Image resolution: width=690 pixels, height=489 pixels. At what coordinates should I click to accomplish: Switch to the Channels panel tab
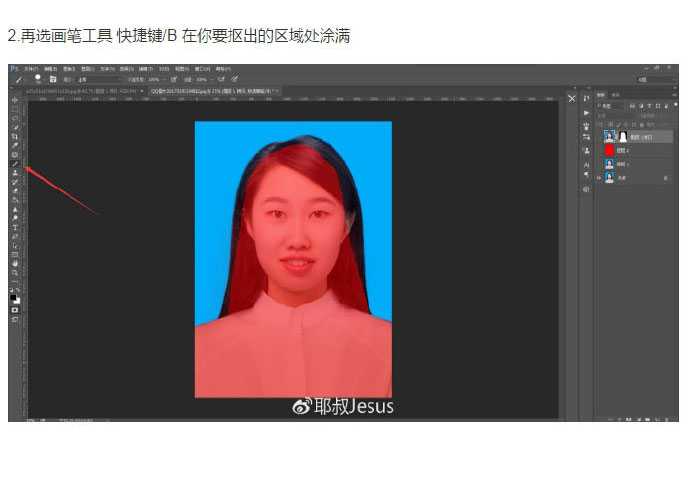tap(615, 95)
